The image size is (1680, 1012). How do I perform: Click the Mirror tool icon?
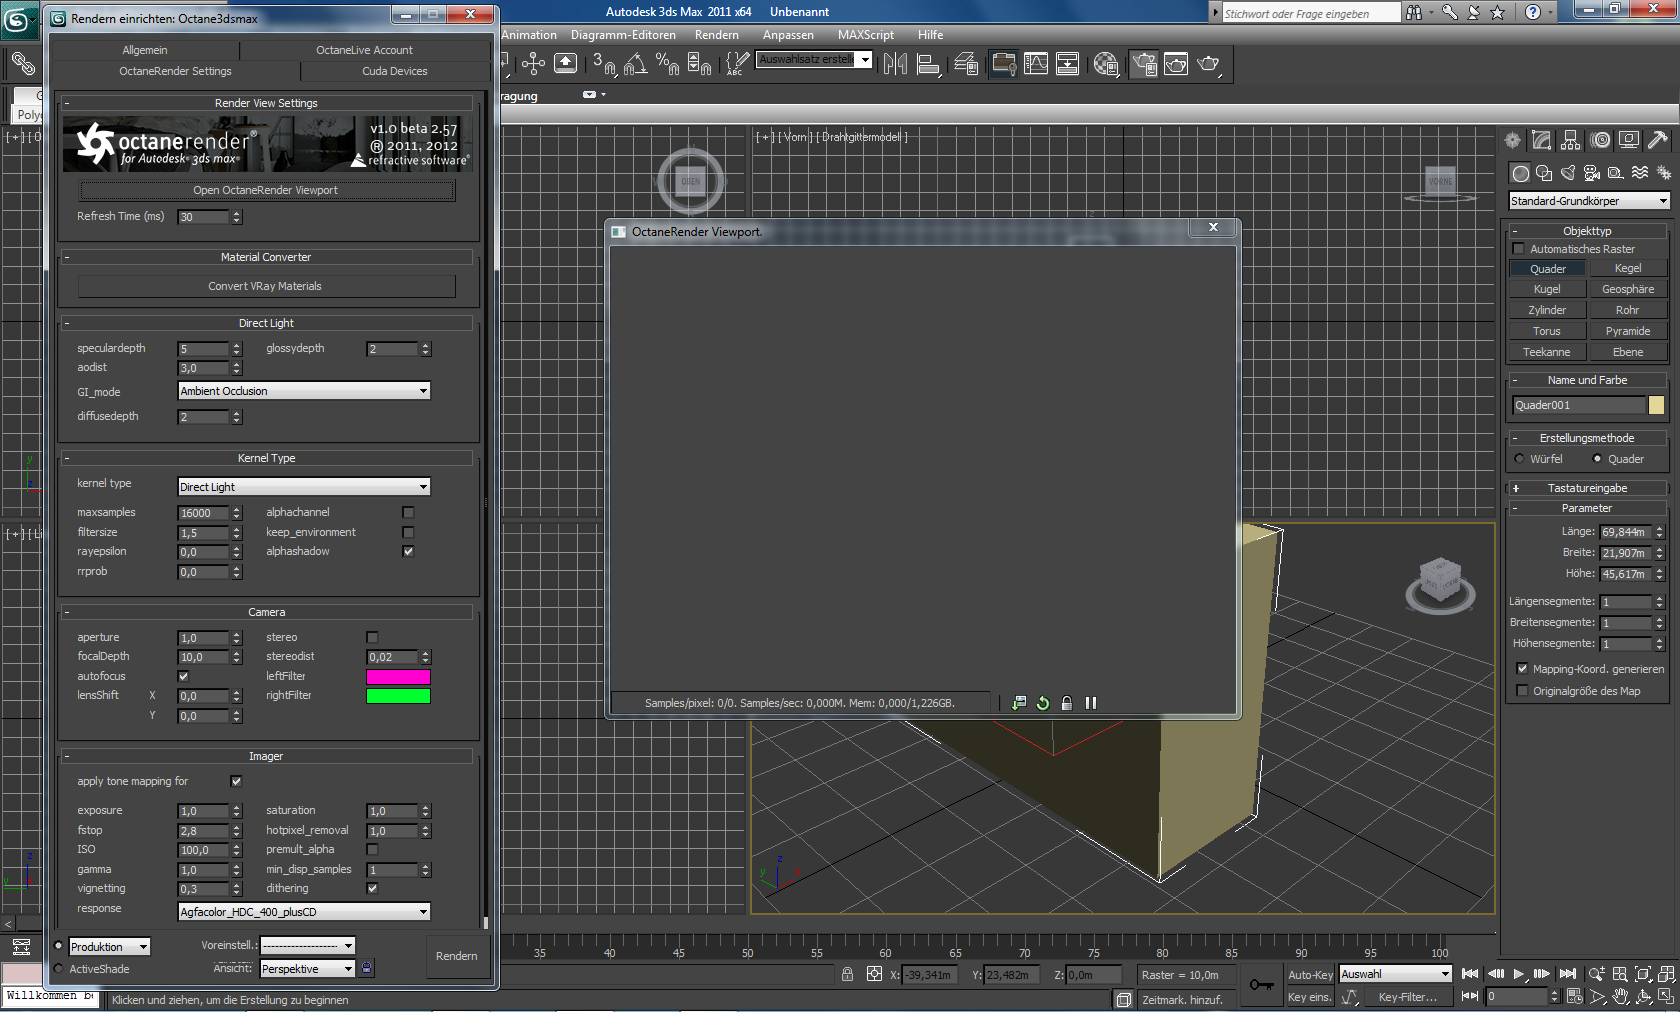coord(895,64)
